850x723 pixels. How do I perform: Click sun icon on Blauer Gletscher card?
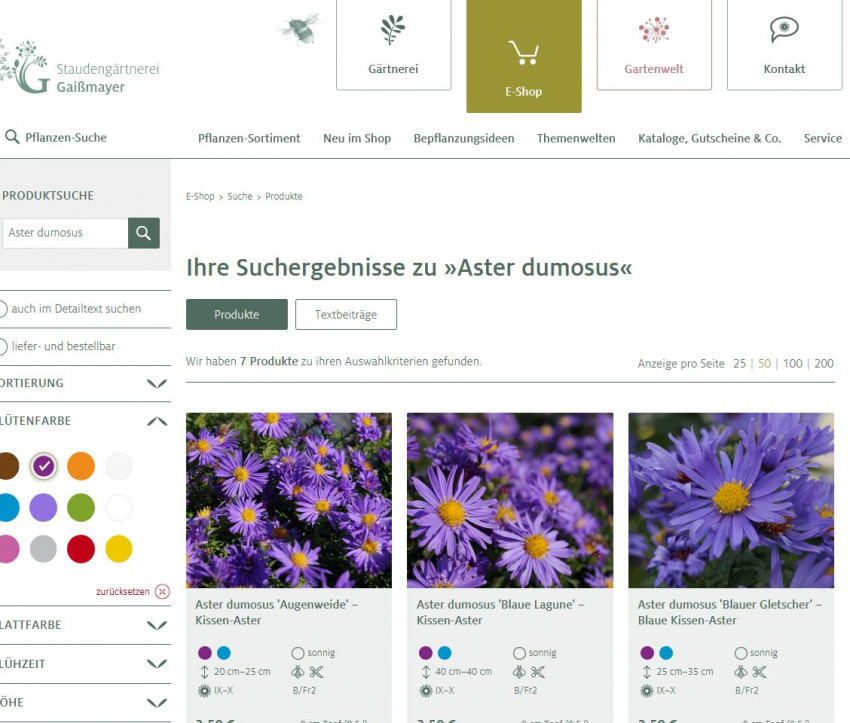click(x=741, y=653)
